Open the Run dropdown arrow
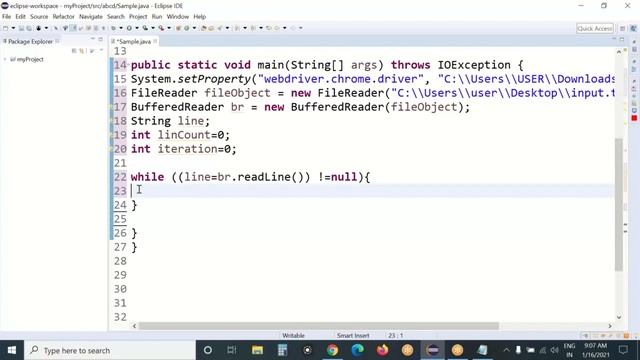Screen dimensions: 640x360 [137, 28]
